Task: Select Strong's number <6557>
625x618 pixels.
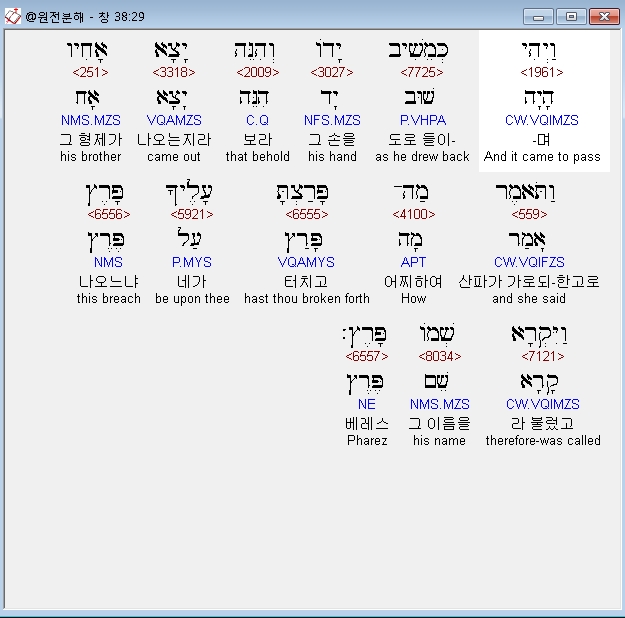Action: (367, 356)
